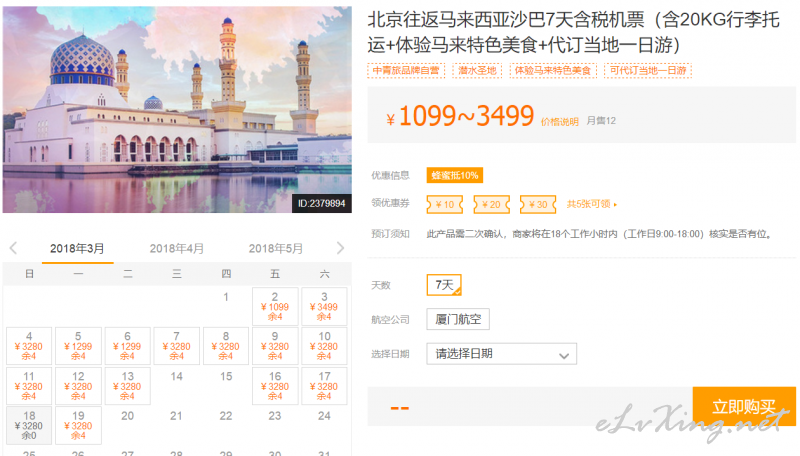Click the 立即购买 buy button

(744, 407)
